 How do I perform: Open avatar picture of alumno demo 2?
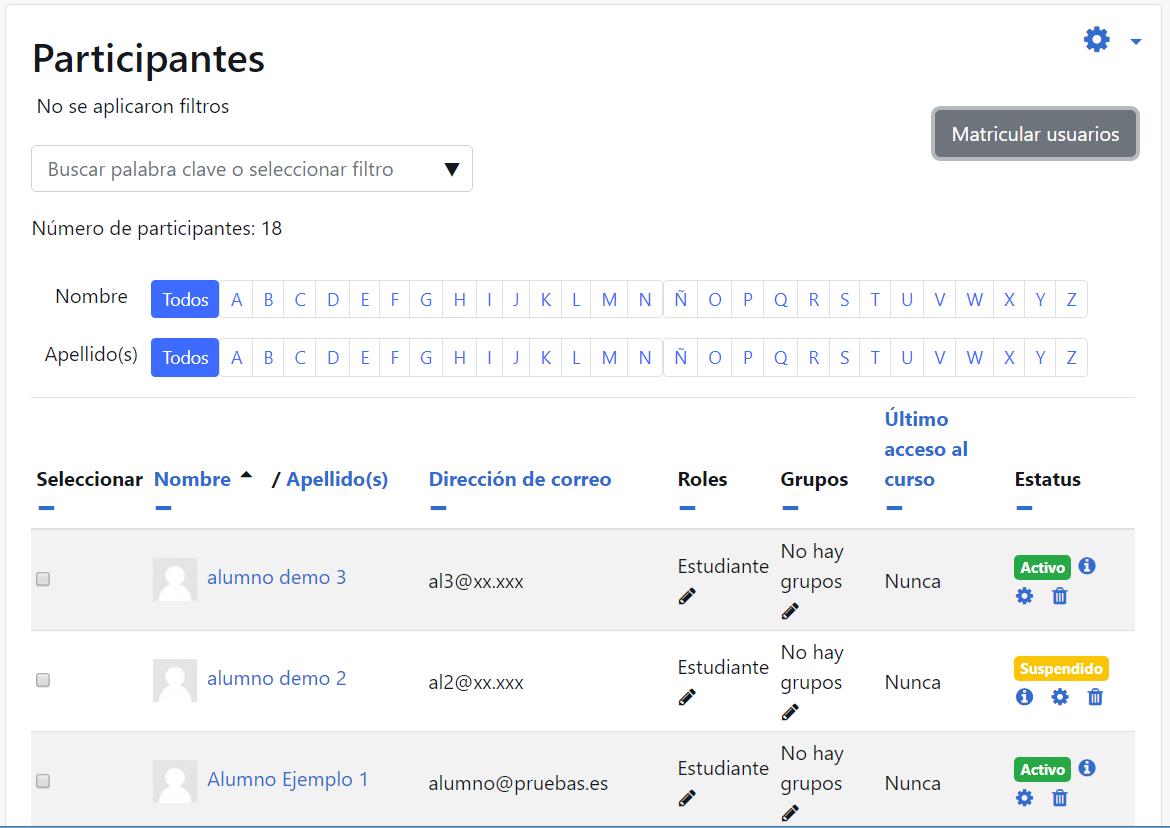pyautogui.click(x=175, y=680)
